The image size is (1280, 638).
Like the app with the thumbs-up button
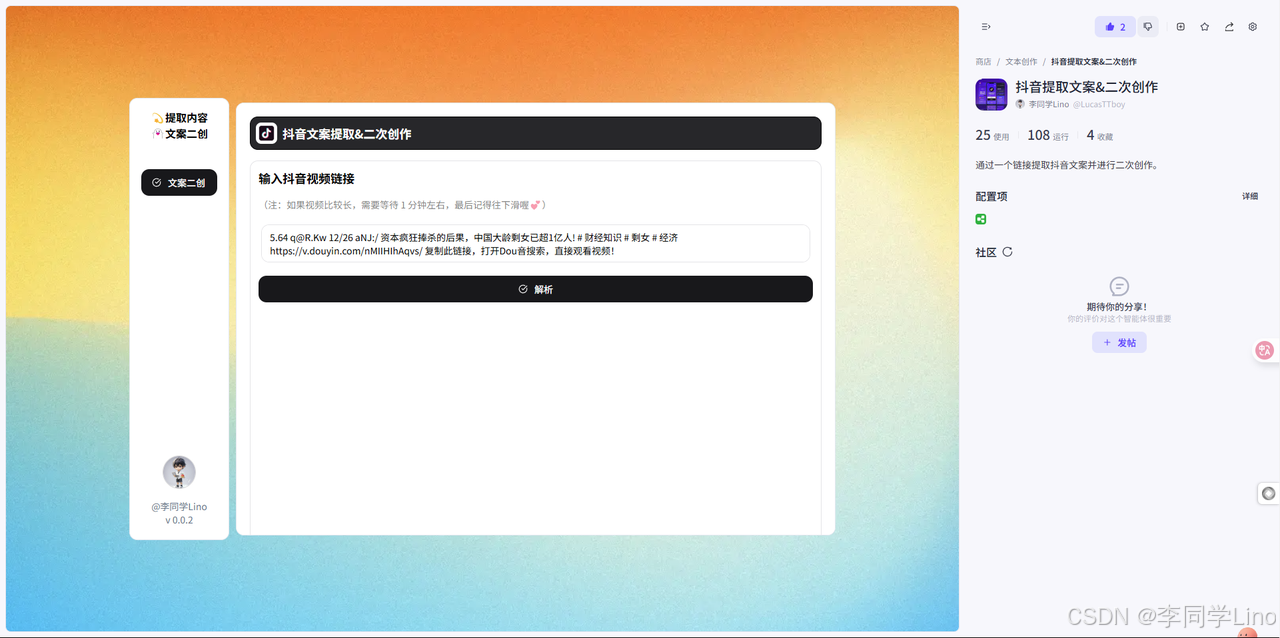(x=1115, y=27)
